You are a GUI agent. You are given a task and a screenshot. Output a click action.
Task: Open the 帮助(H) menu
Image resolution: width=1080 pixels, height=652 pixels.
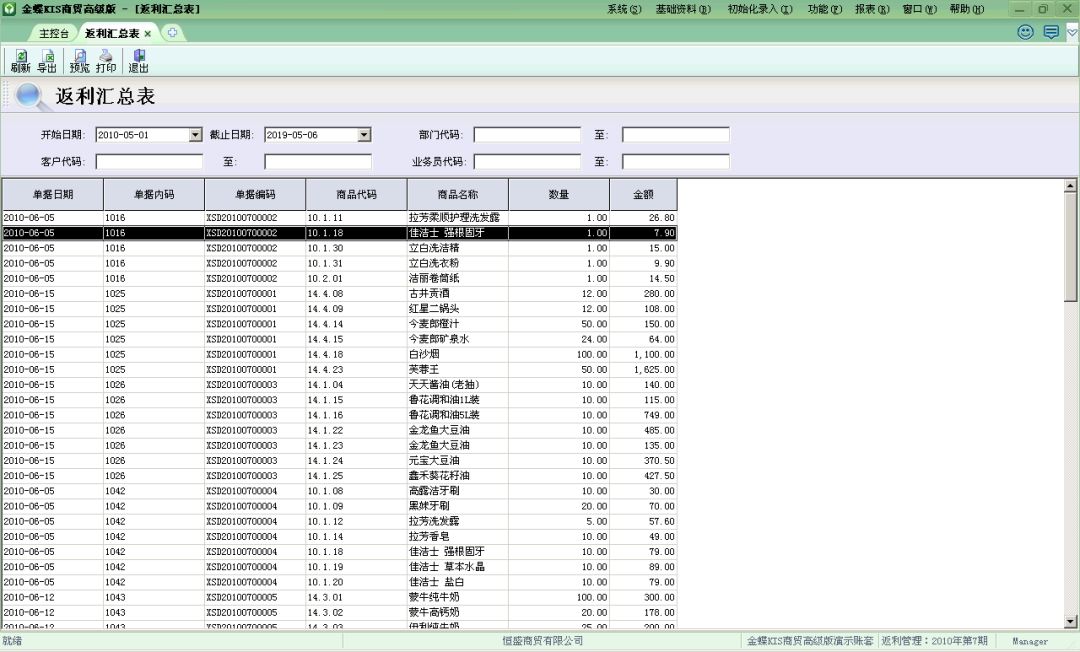(x=966, y=9)
